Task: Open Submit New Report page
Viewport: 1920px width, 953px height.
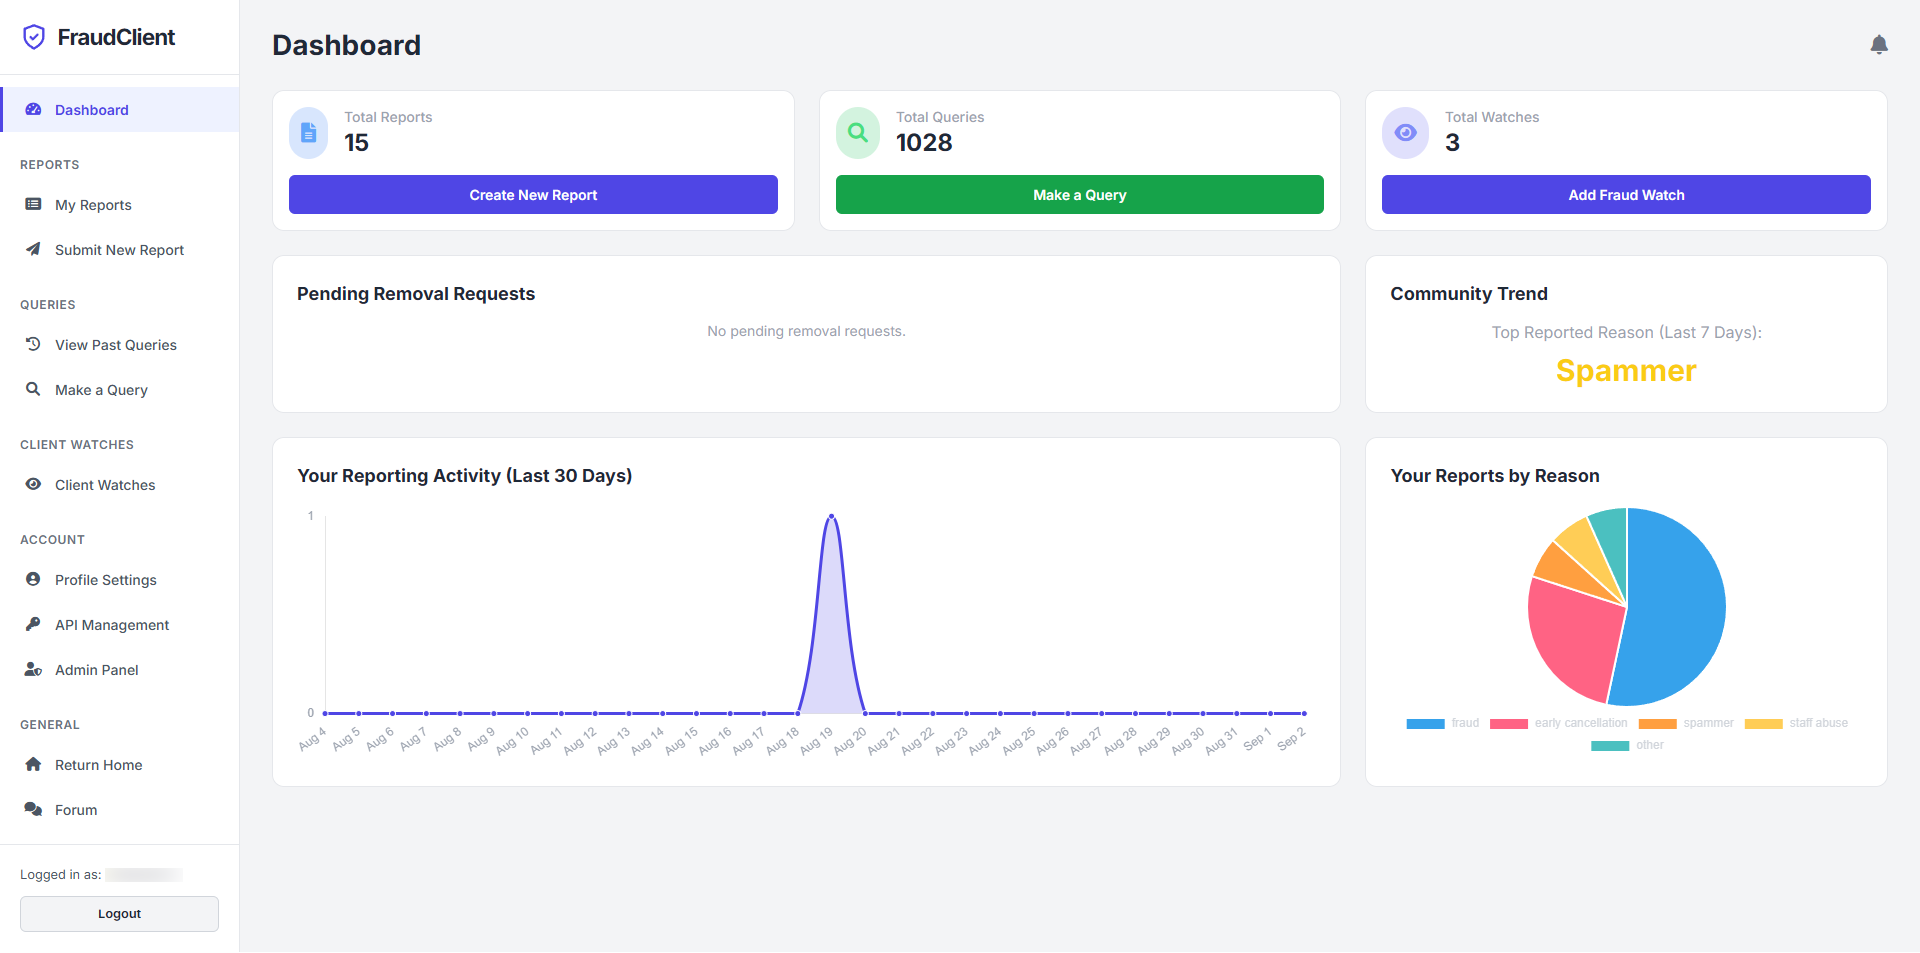Action: click(119, 250)
